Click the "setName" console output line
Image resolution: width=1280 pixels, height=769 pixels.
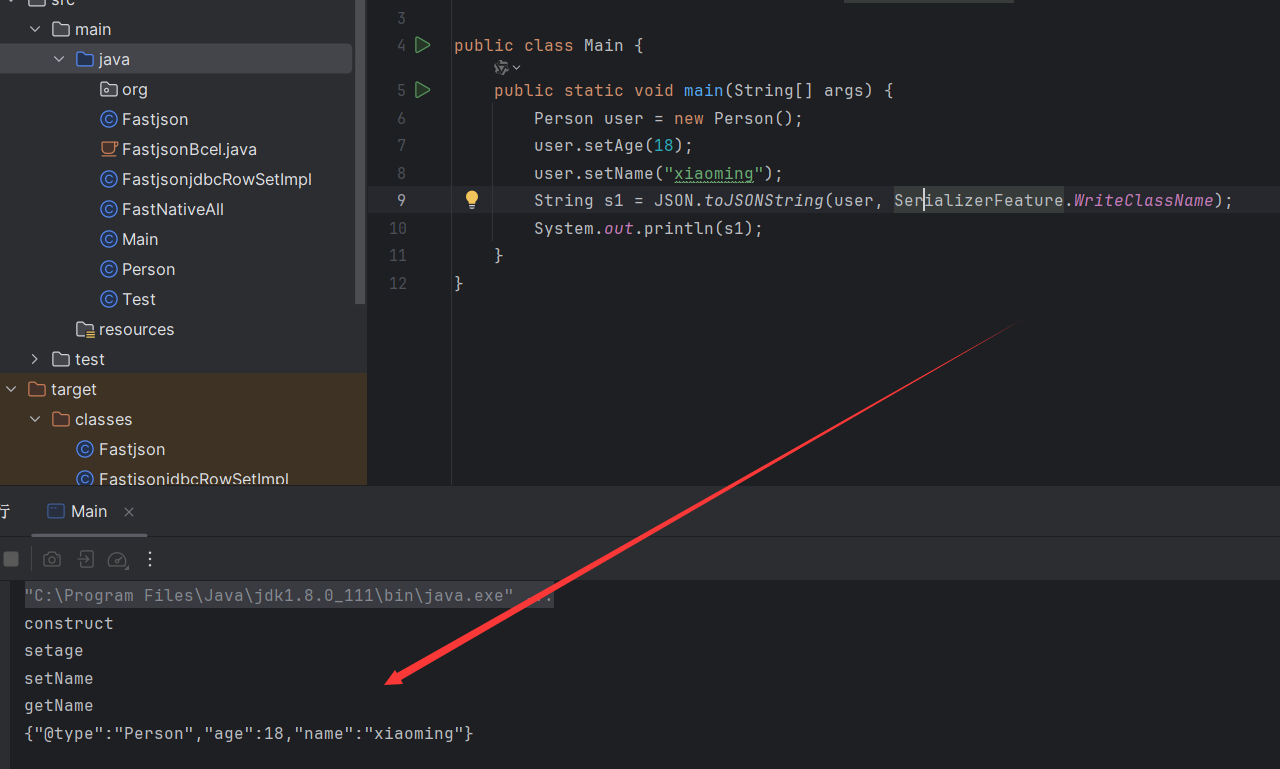tap(59, 678)
